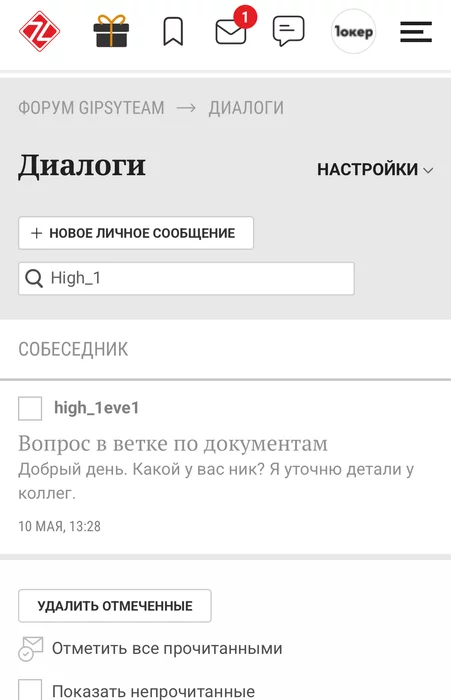Open the chat speech bubble icon
The height and width of the screenshot is (700, 451).
[x=288, y=31]
